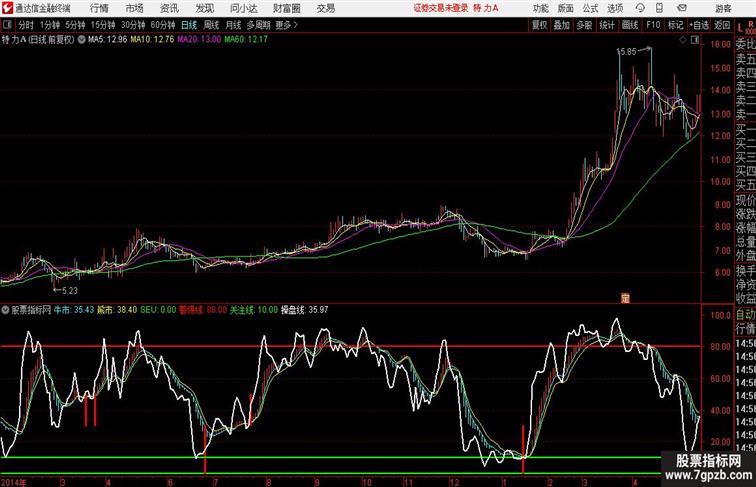Switch to the 1分钟 period tab
Screen dimensions: 756x487
tap(50, 25)
